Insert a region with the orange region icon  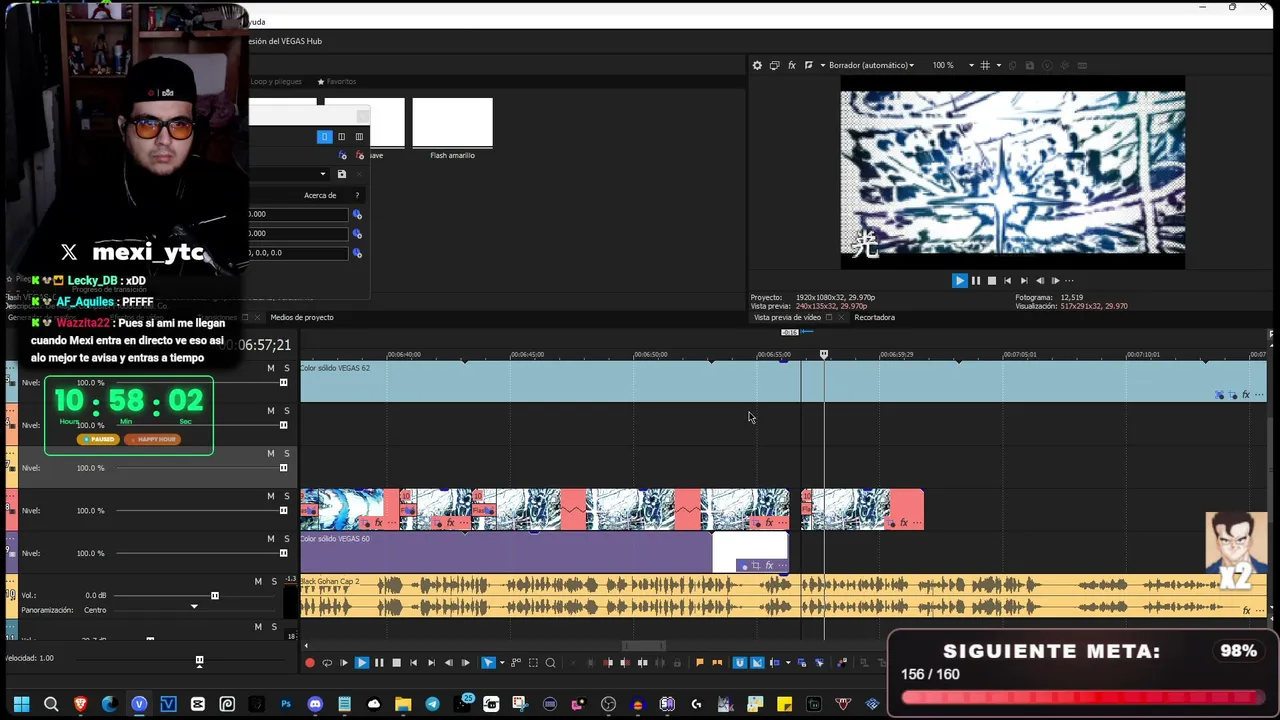pos(716,663)
